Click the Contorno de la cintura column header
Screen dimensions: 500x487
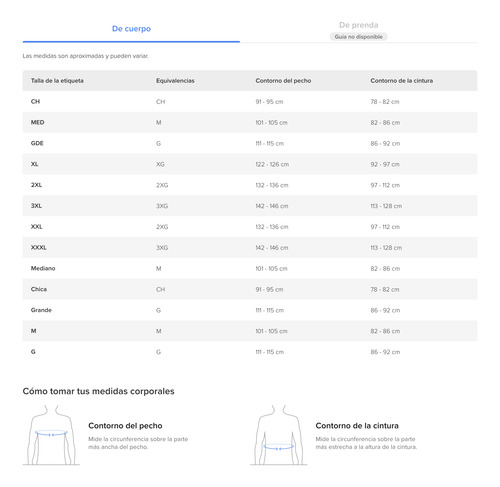(x=402, y=81)
